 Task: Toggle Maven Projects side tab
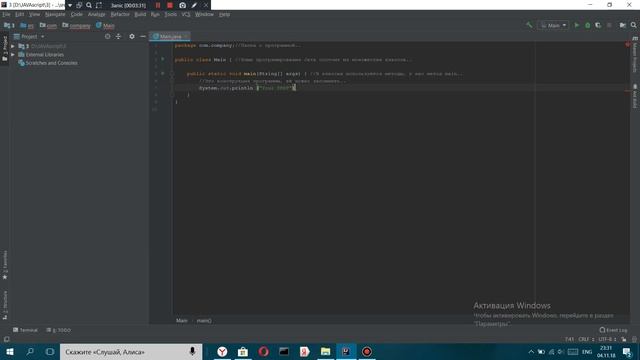635,54
